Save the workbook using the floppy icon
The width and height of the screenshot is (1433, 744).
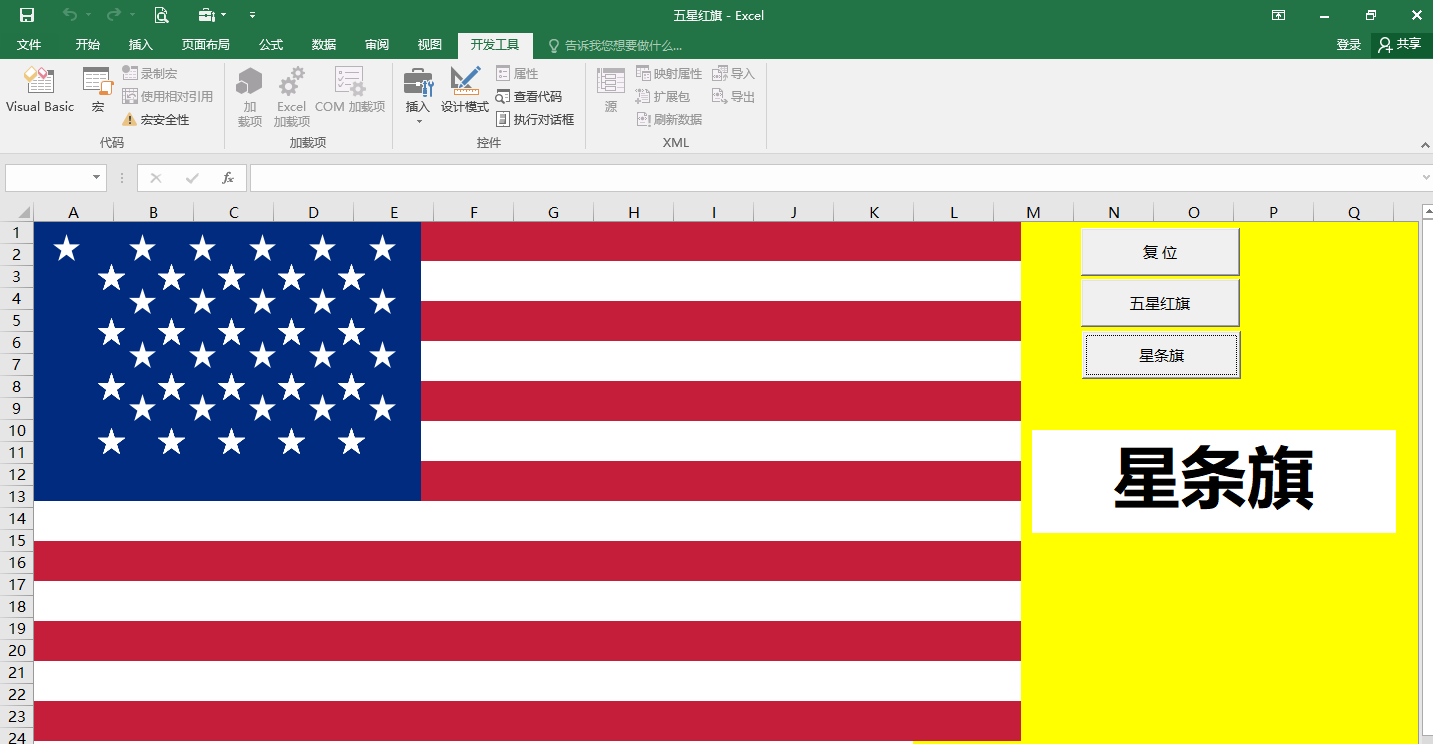27,15
